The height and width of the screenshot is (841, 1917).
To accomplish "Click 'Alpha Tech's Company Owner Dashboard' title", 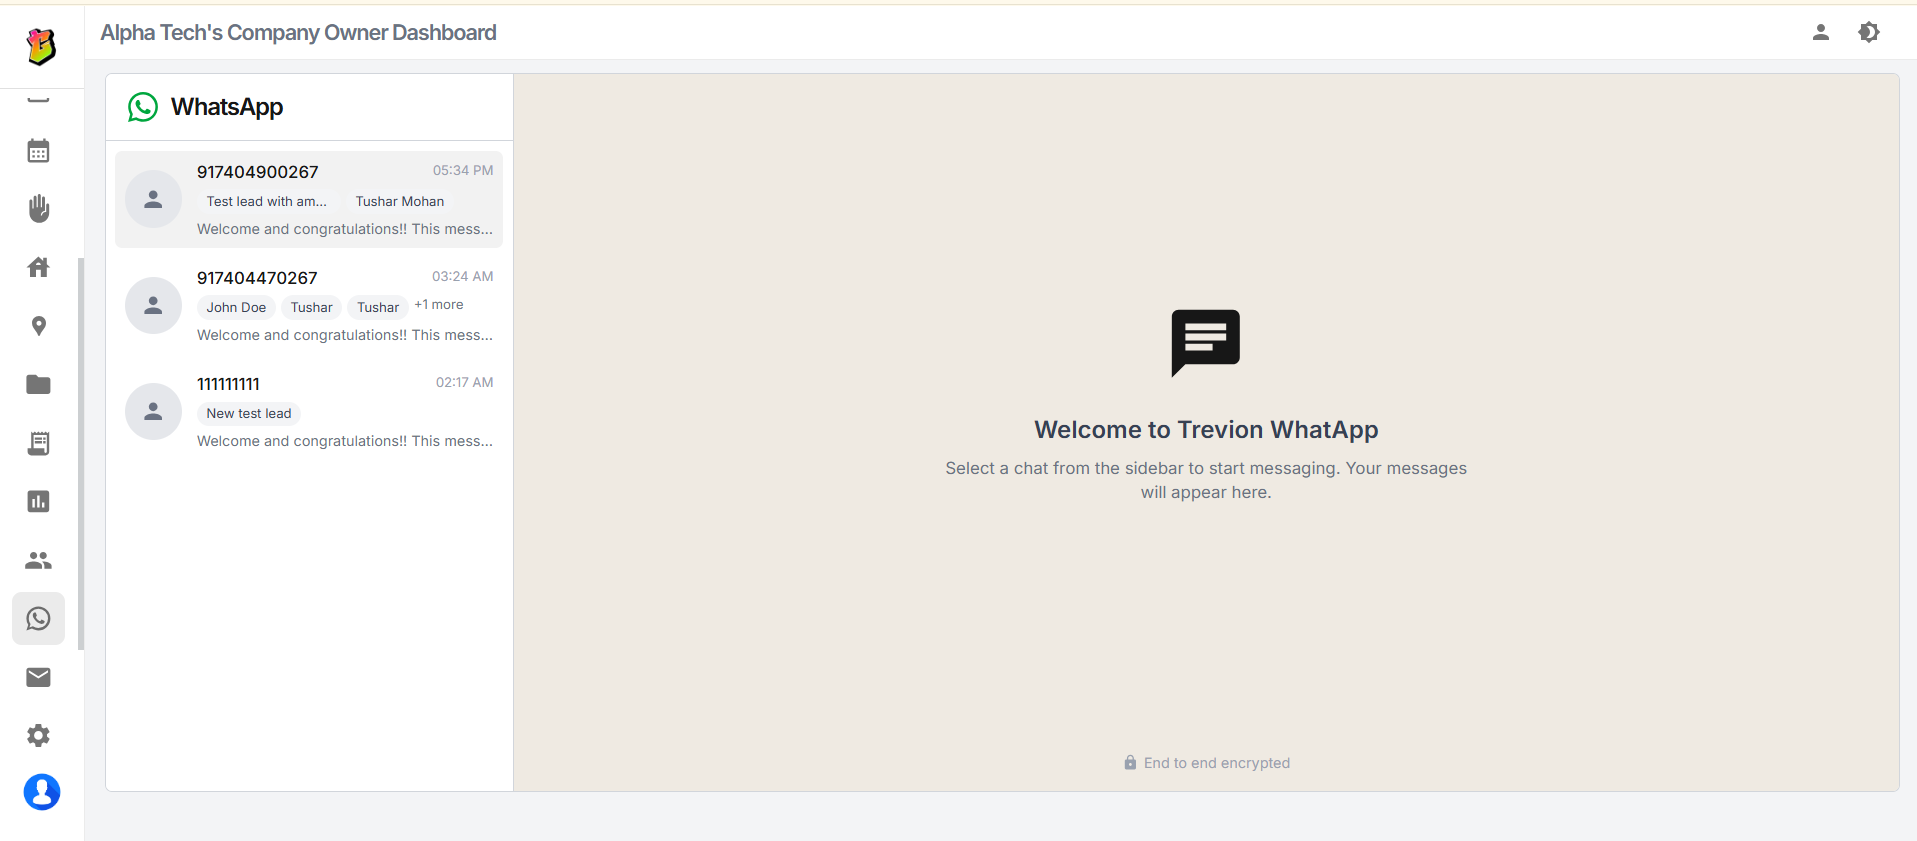I will (x=298, y=33).
